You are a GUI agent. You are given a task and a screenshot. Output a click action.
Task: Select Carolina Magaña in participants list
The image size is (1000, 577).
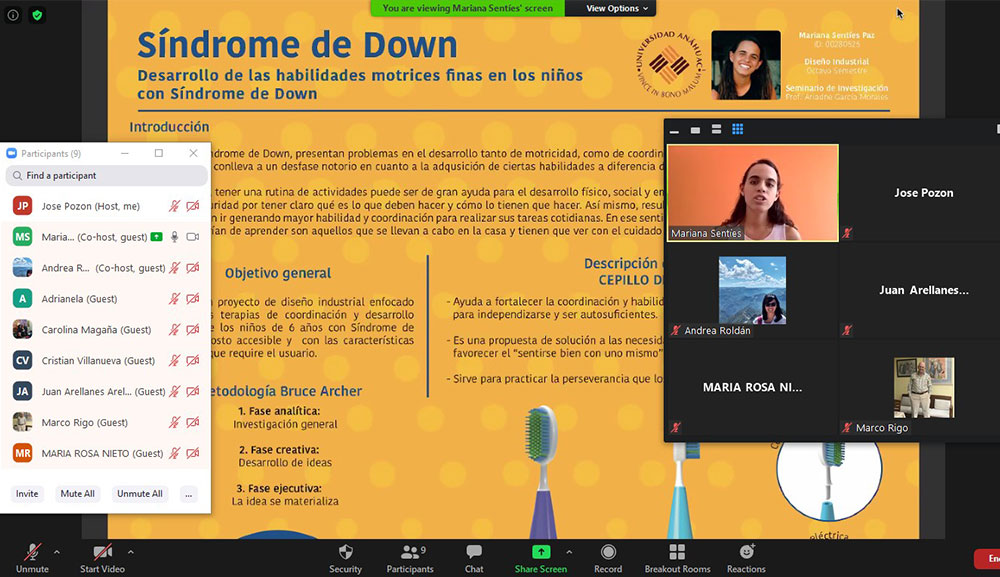(x=95, y=330)
